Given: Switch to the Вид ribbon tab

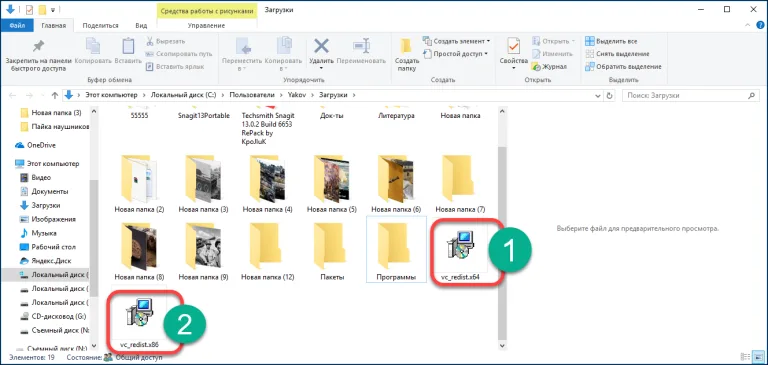Looking at the screenshot, I should (141, 25).
